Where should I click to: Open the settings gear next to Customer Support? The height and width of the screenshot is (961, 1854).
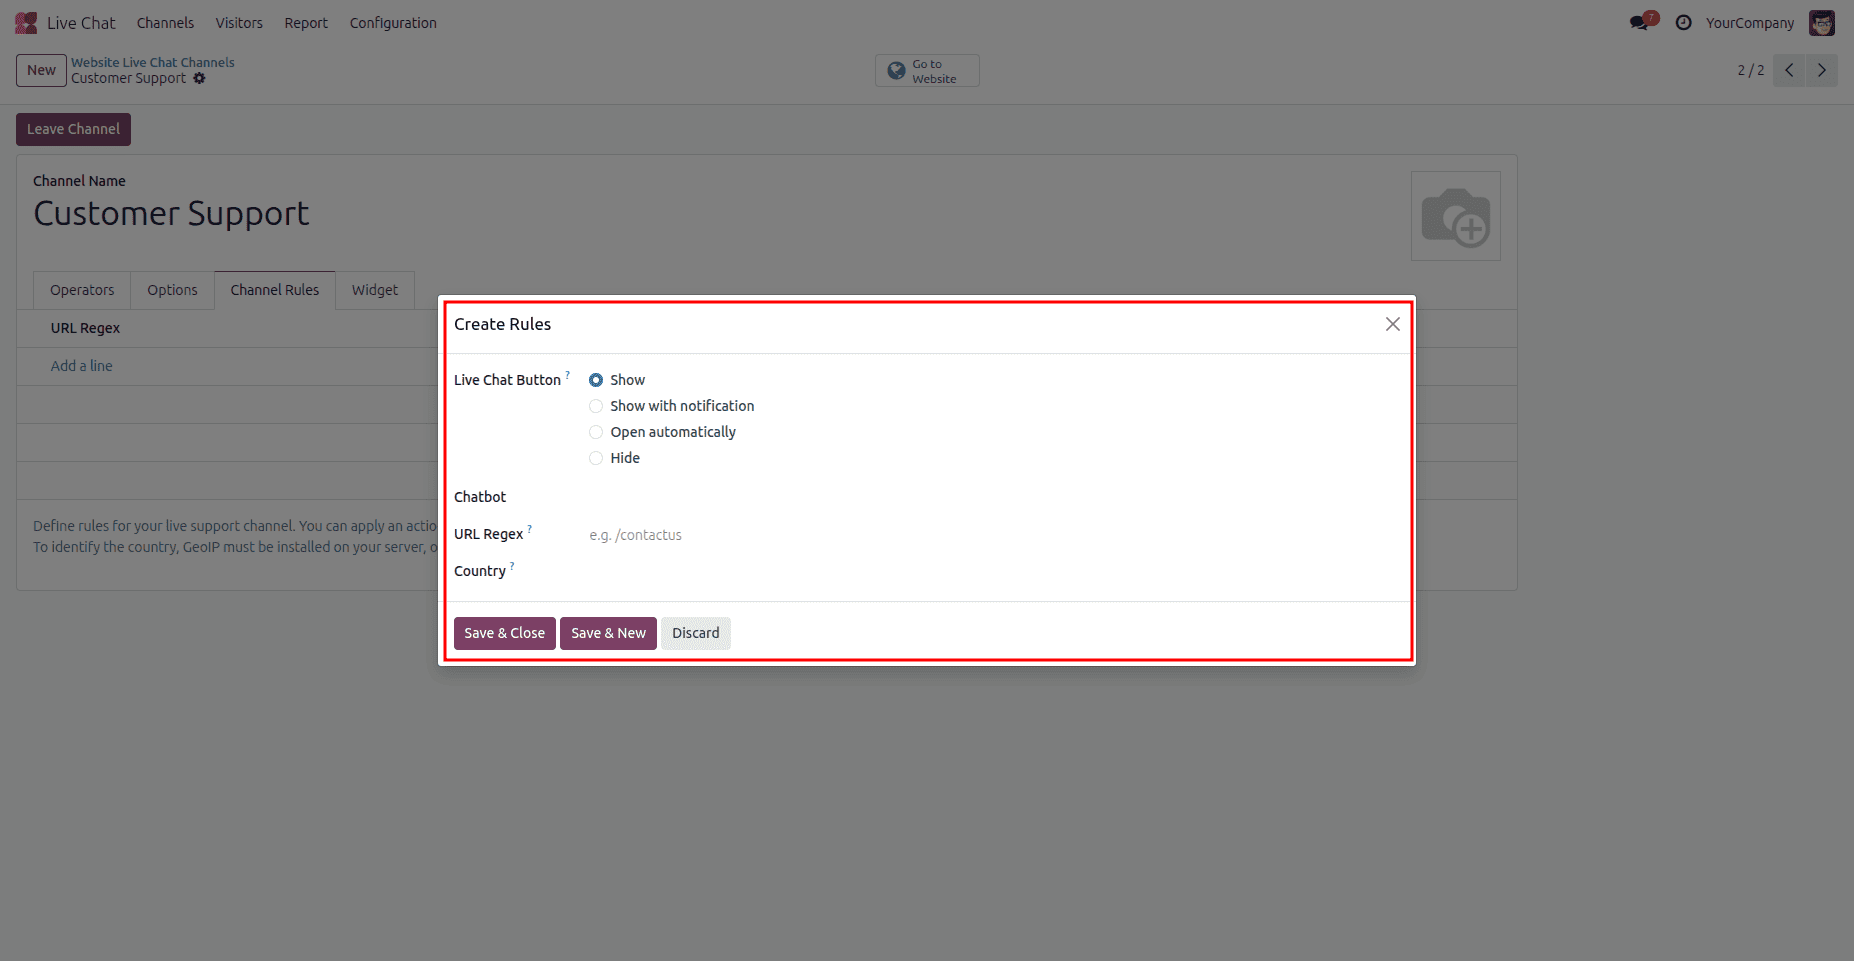(200, 78)
